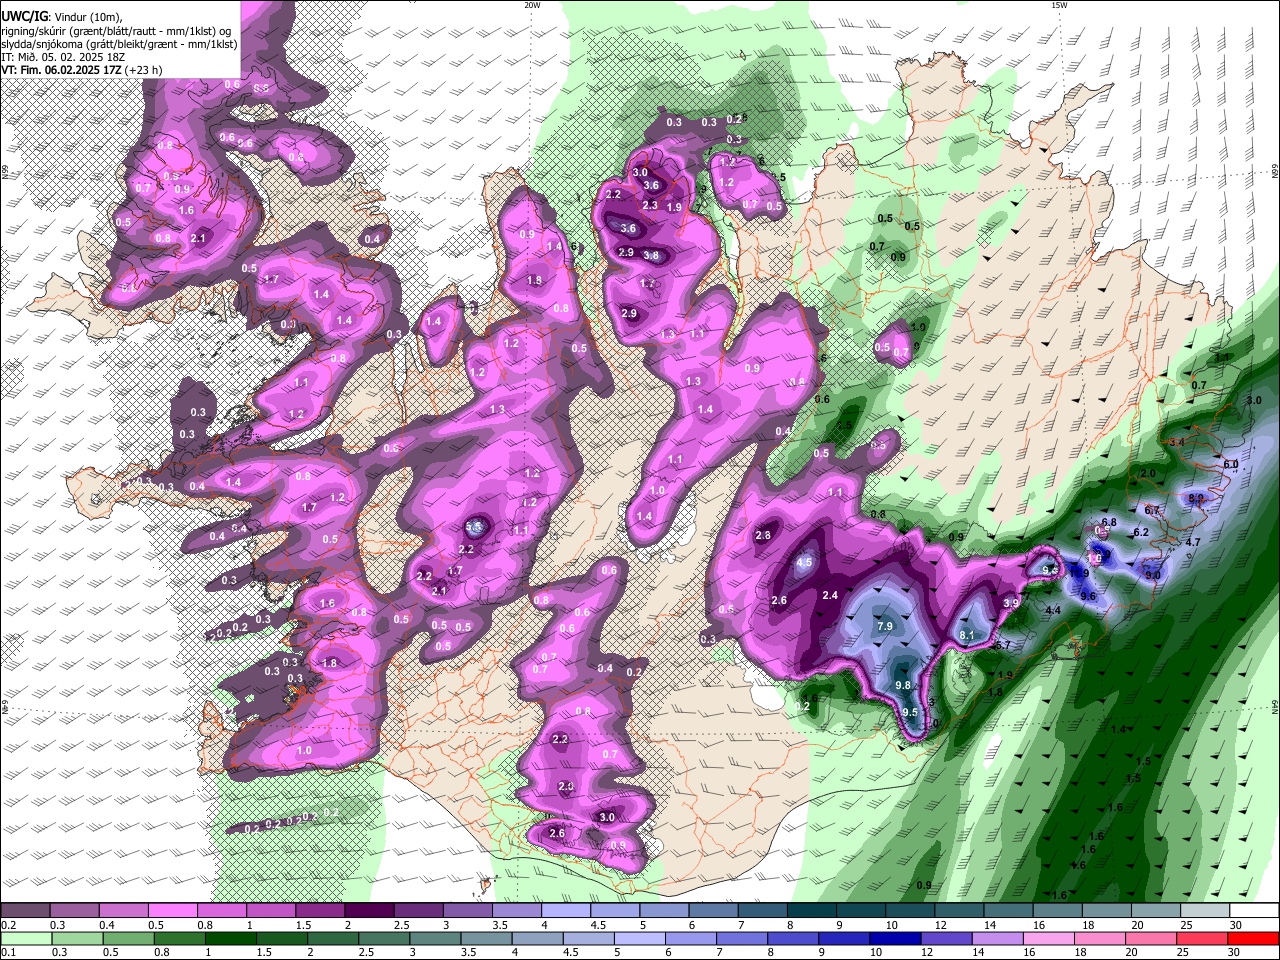Click the dark teal 8 swatch, upper legend row

coord(811,910)
